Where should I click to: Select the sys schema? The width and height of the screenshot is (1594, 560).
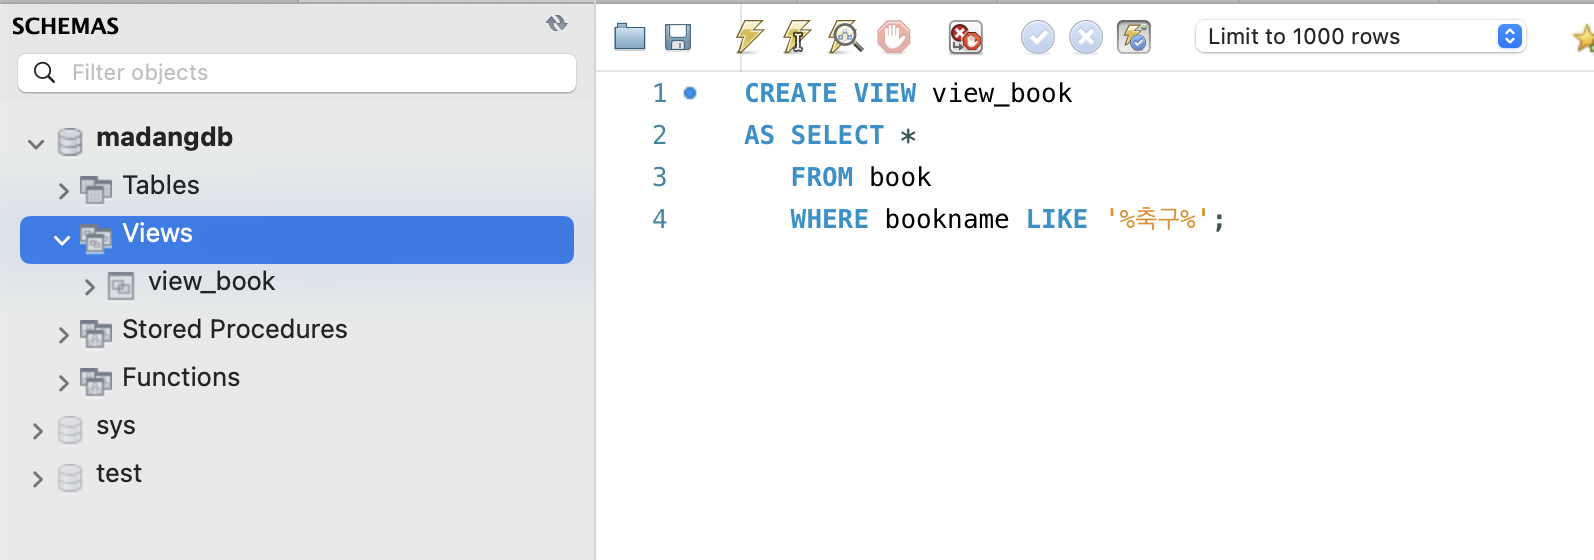click(116, 427)
